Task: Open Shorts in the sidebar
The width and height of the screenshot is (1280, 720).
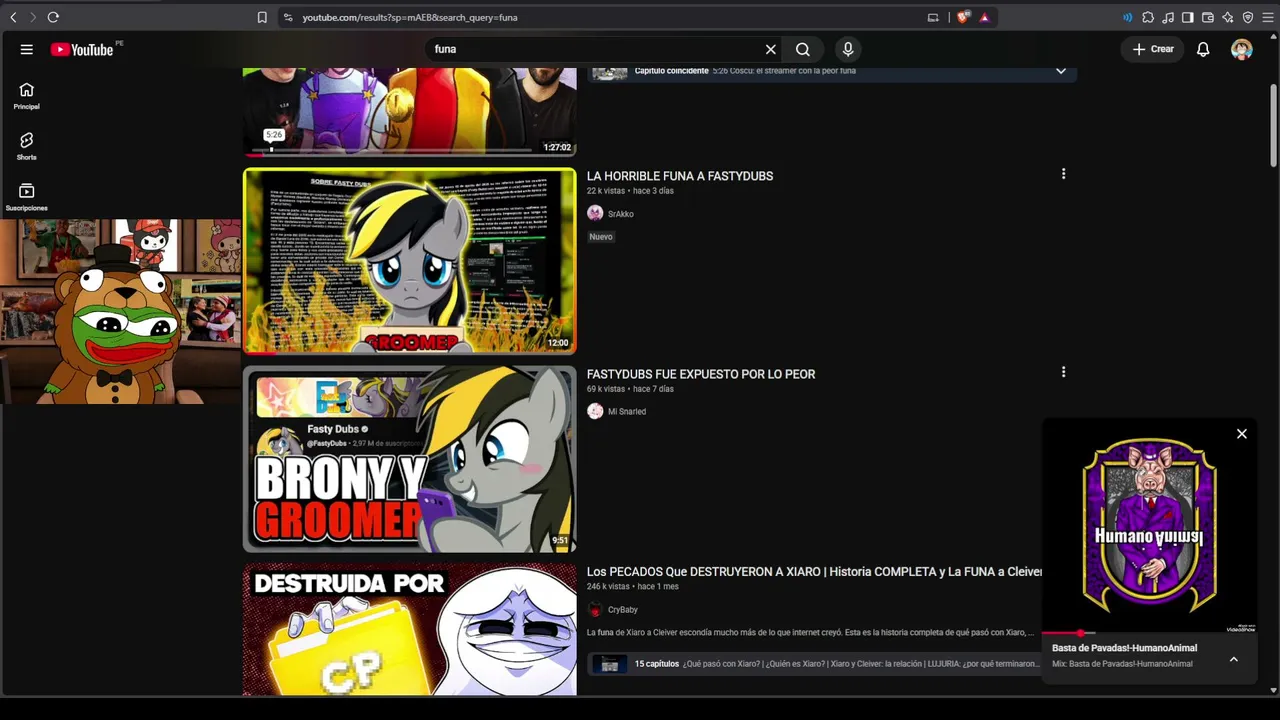Action: click(x=27, y=146)
